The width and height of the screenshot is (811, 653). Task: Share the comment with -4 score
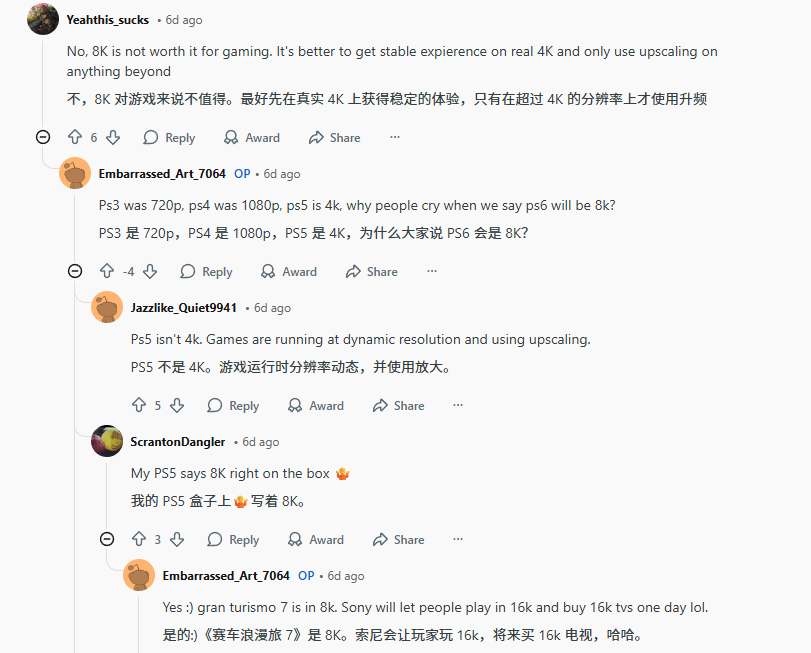pos(371,272)
